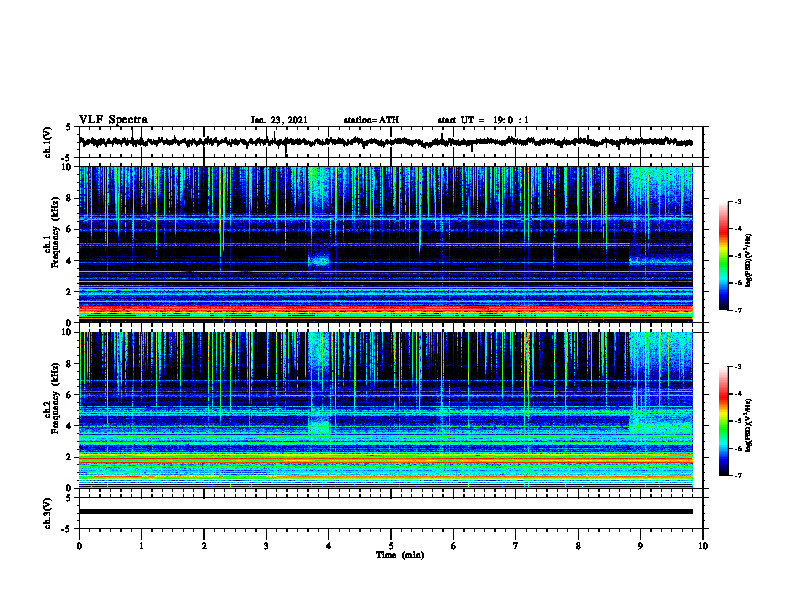Click the thick black ch.3 voltage bar
This screenshot has width=792, height=612.
click(385, 512)
